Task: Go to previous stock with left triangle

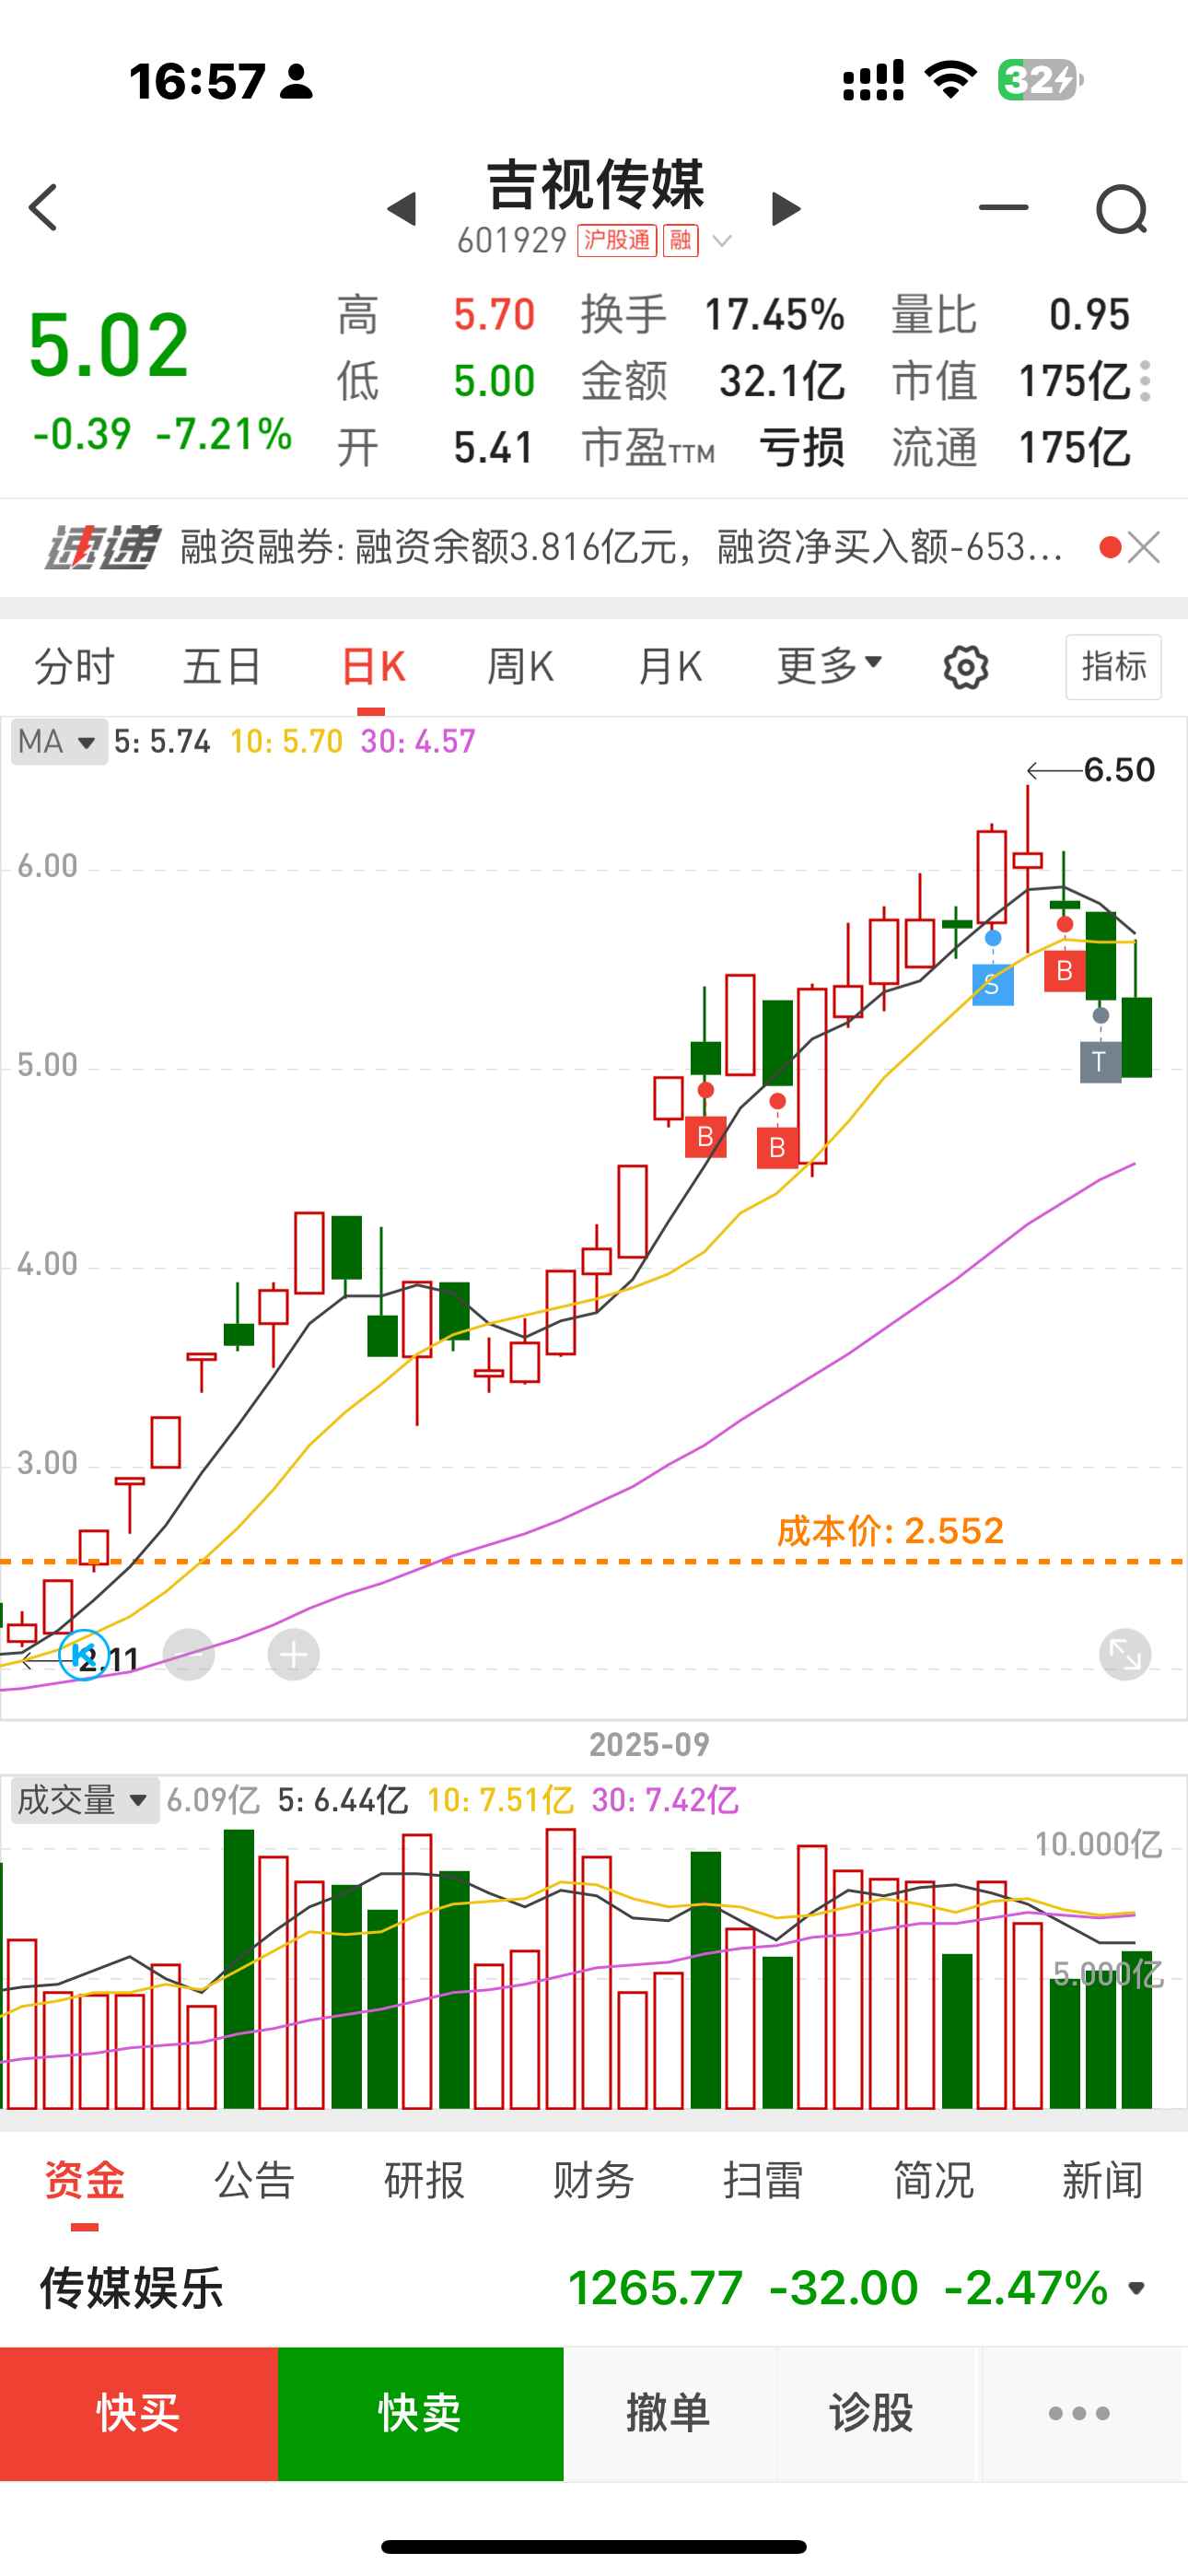Action: pyautogui.click(x=402, y=209)
